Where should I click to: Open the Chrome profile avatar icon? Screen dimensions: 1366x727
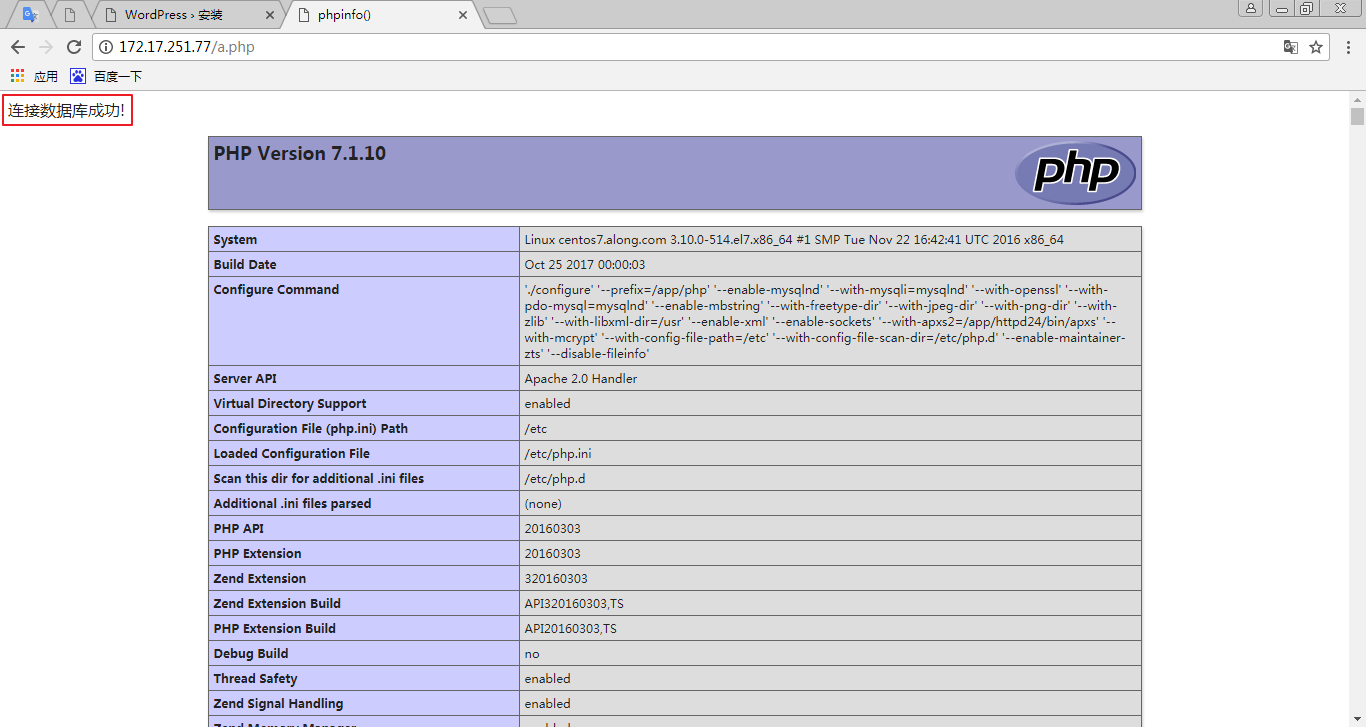tap(1250, 8)
